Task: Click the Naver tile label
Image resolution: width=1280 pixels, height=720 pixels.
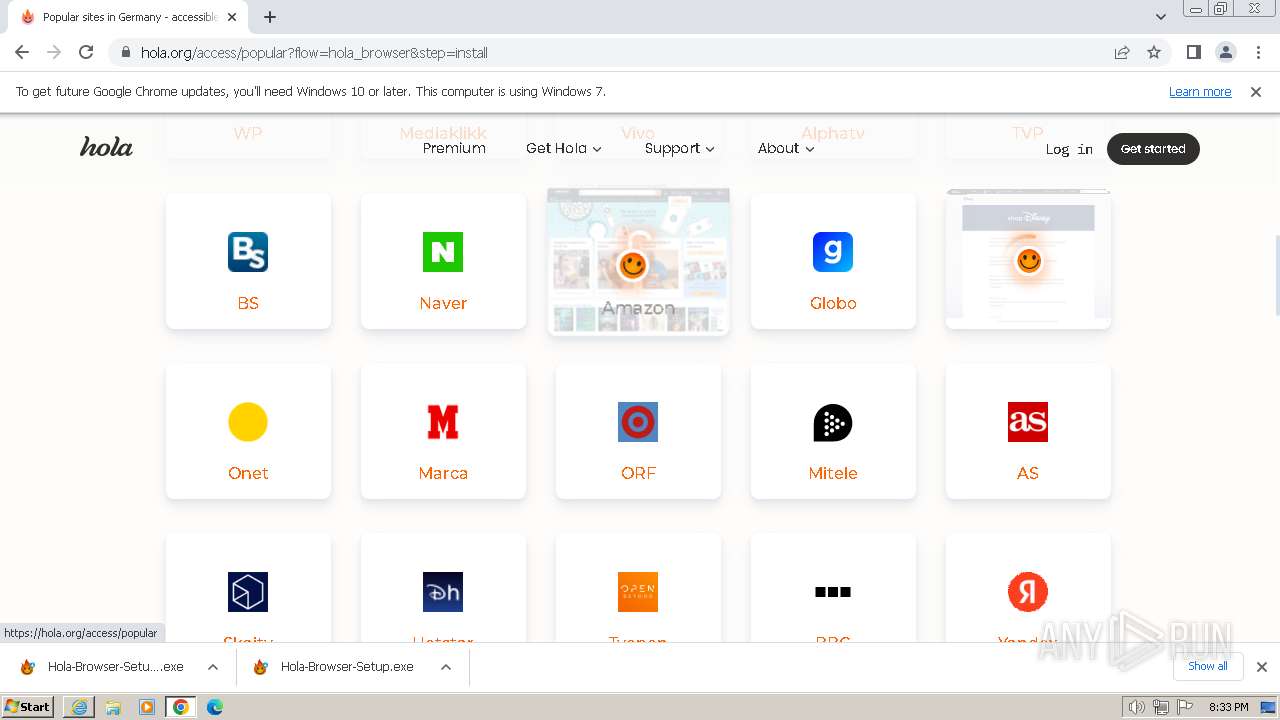Action: [443, 303]
